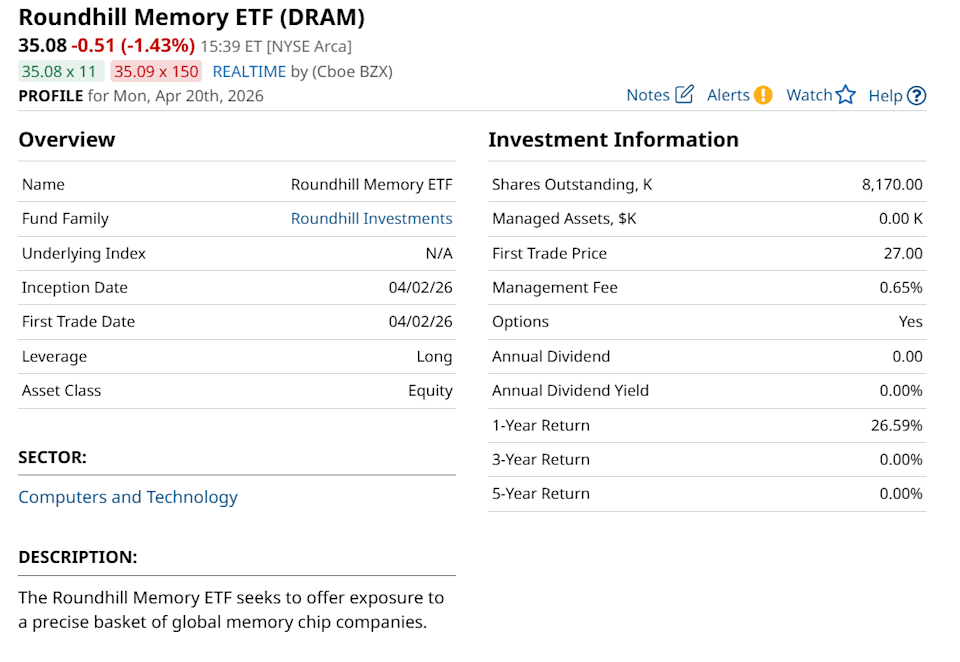Add DRAM to watchlist via star icon
The height and width of the screenshot is (662, 960).
847,94
